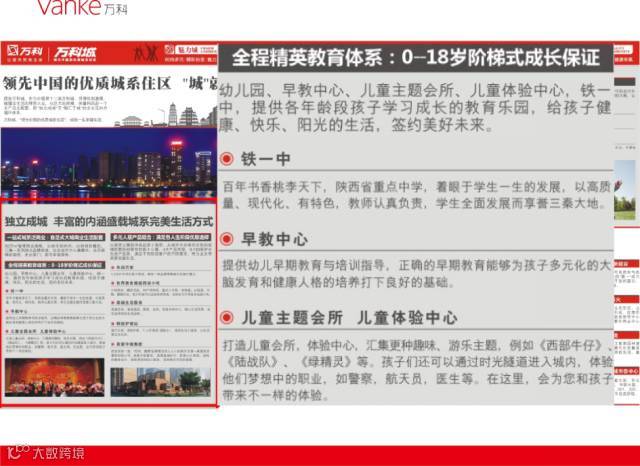Select the night city skyline photo
640x466 pixels.
109,163
